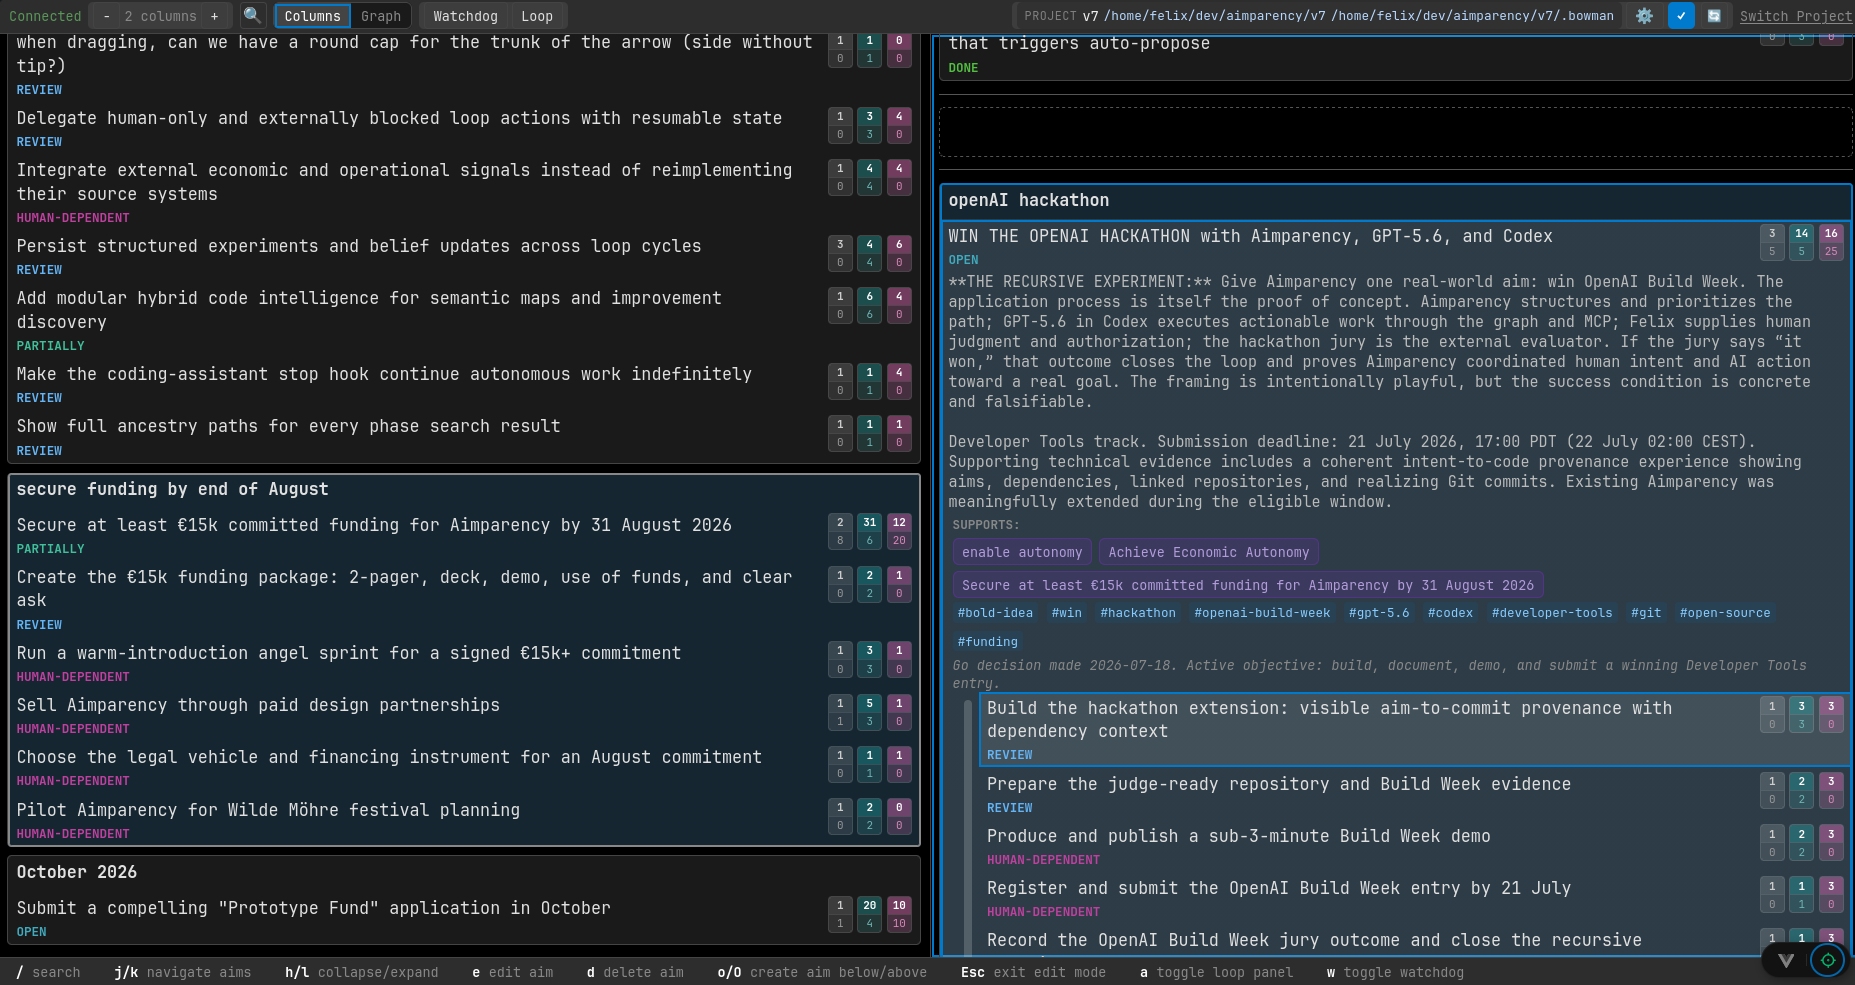Select aim 'Delegate human-only and externally blocked loop actions'
The width and height of the screenshot is (1855, 985).
tap(463, 128)
